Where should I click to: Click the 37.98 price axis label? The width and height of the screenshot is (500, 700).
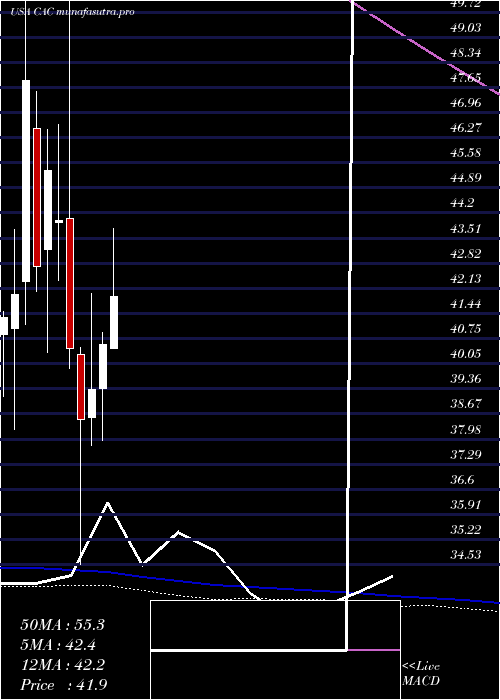pos(466,429)
